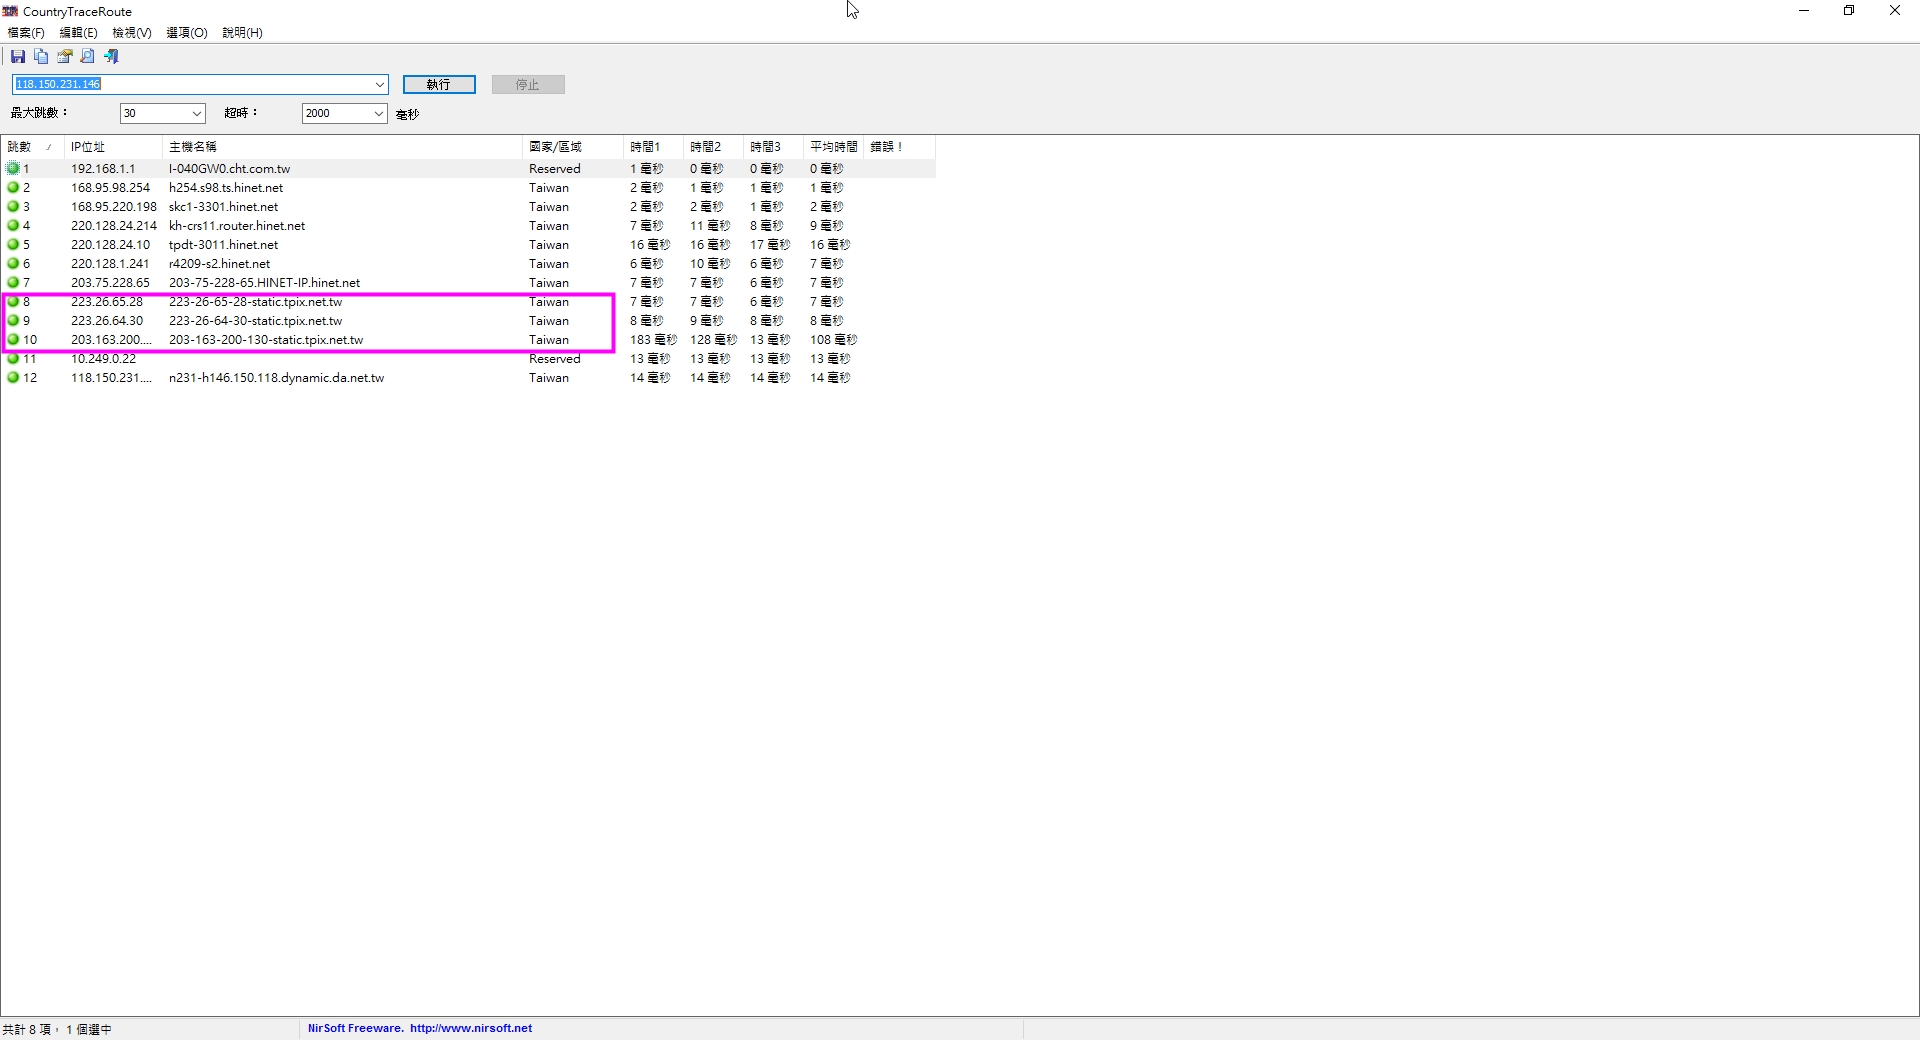Click hostname l-040GW0.cht.com.tw
The width and height of the screenshot is (1920, 1040).
229,169
